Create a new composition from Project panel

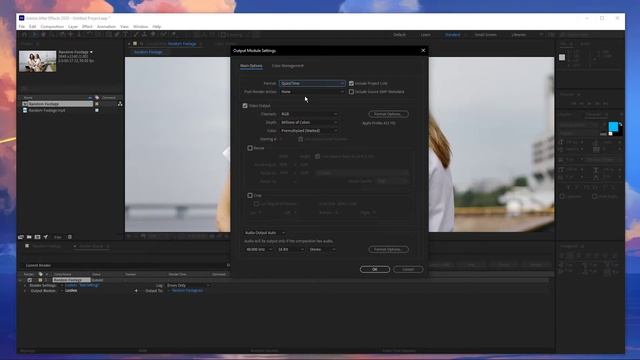[38, 237]
